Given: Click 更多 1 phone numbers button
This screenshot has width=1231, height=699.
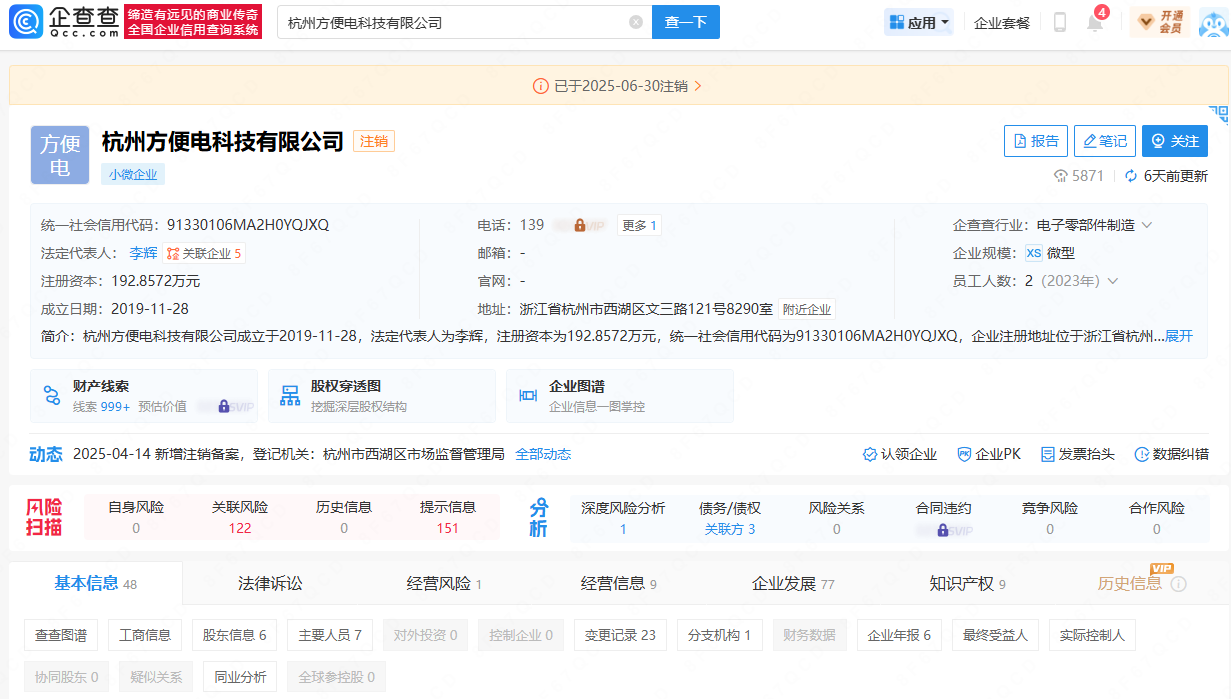Looking at the screenshot, I should tap(639, 225).
